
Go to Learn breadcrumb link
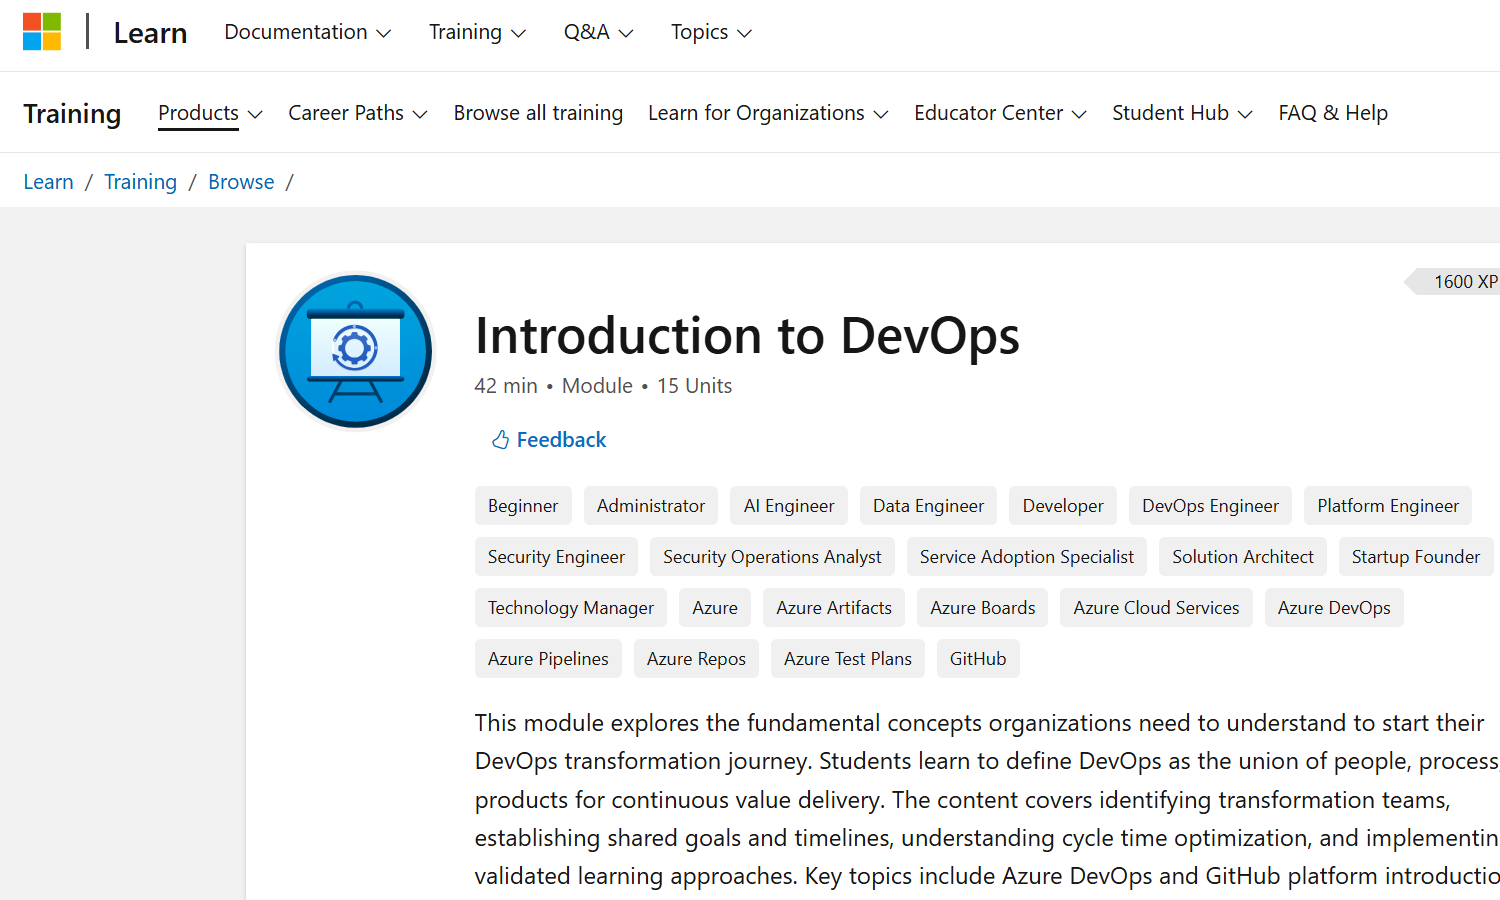(x=48, y=182)
